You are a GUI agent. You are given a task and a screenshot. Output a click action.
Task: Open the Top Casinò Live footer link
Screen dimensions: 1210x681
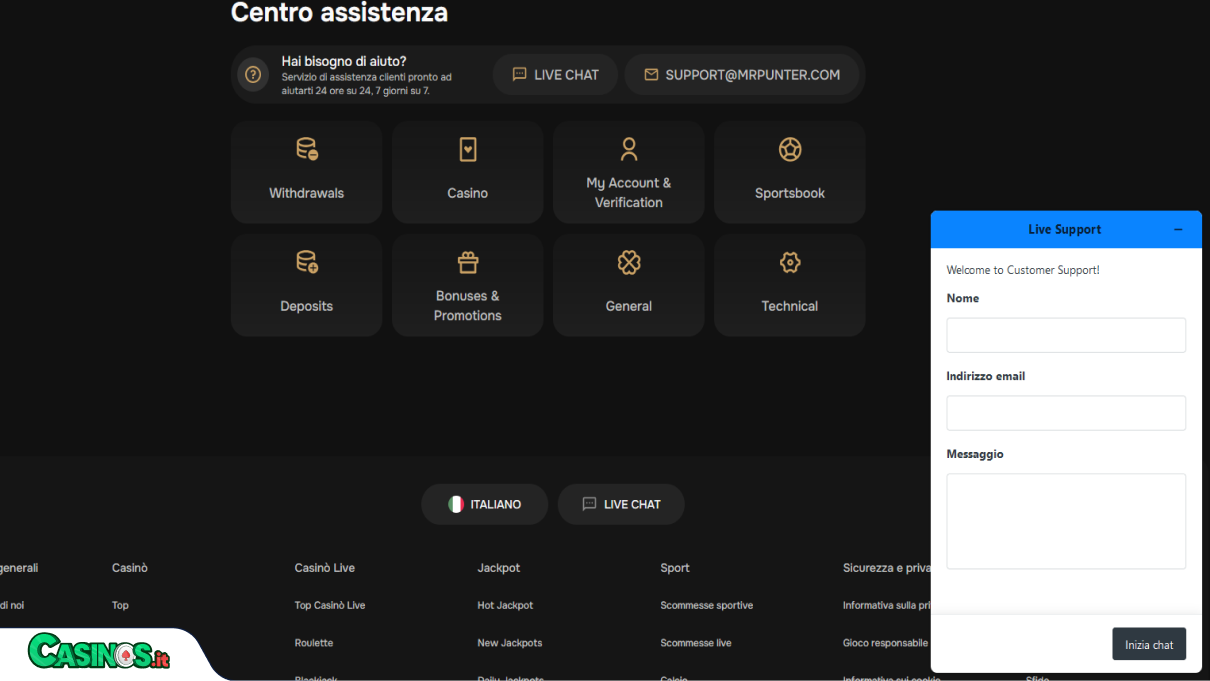point(330,605)
